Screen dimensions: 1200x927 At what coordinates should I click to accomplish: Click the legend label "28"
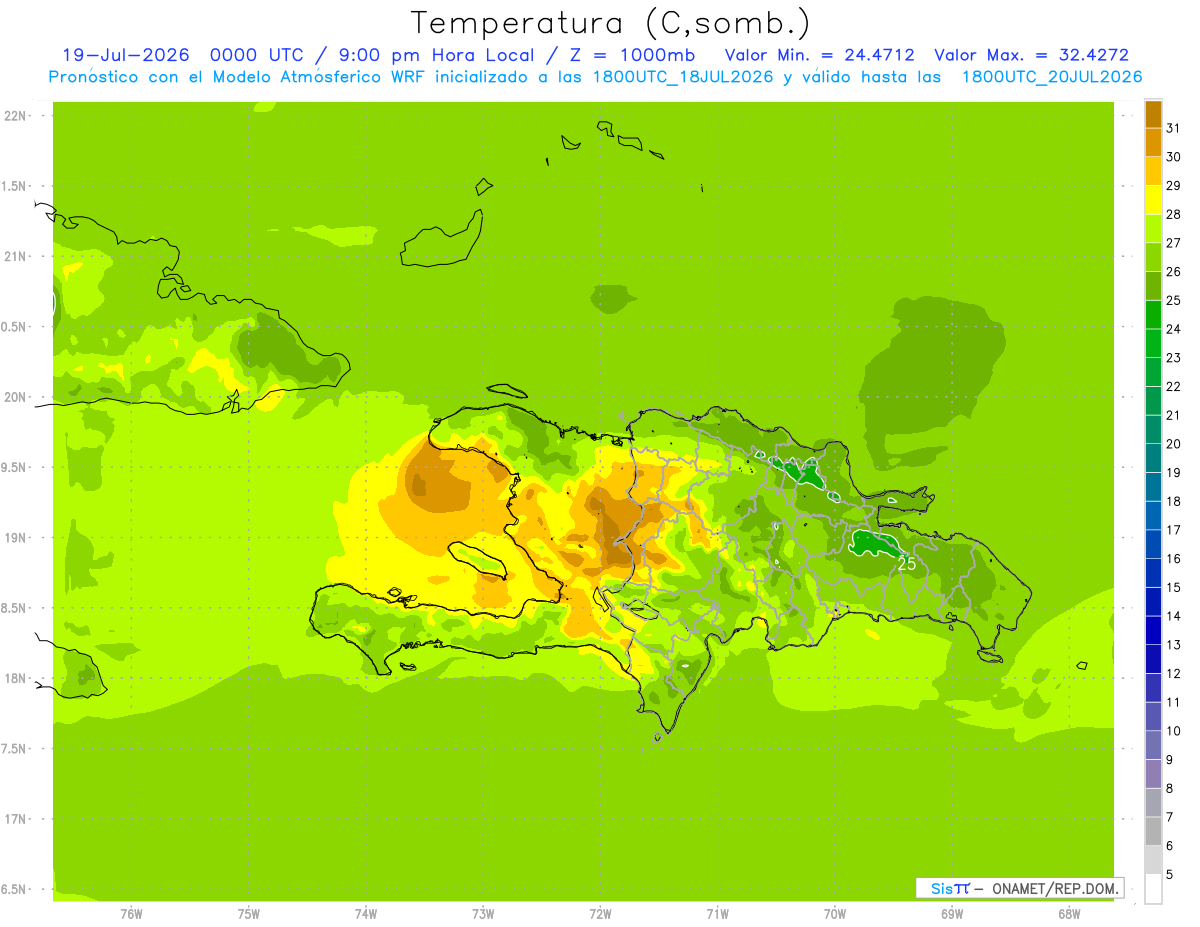point(1173,214)
